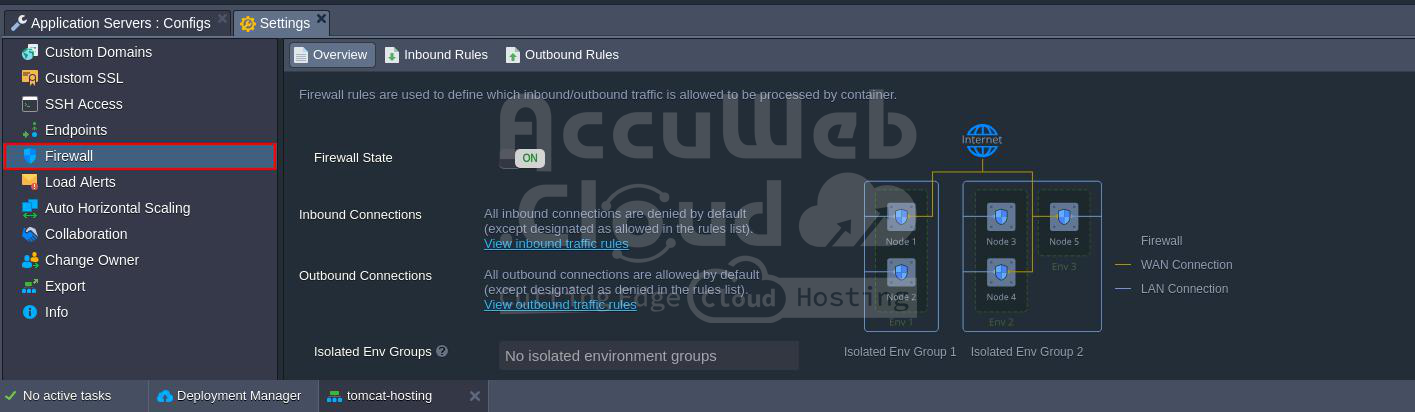Image resolution: width=1415 pixels, height=412 pixels.
Task: Click the Collaboration icon in sidebar
Action: (29, 234)
